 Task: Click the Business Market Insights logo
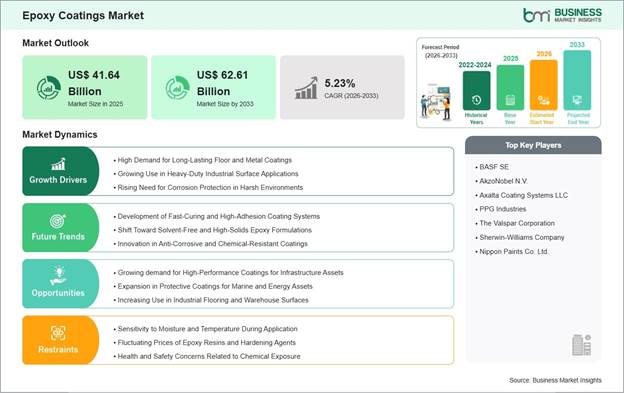(562, 15)
